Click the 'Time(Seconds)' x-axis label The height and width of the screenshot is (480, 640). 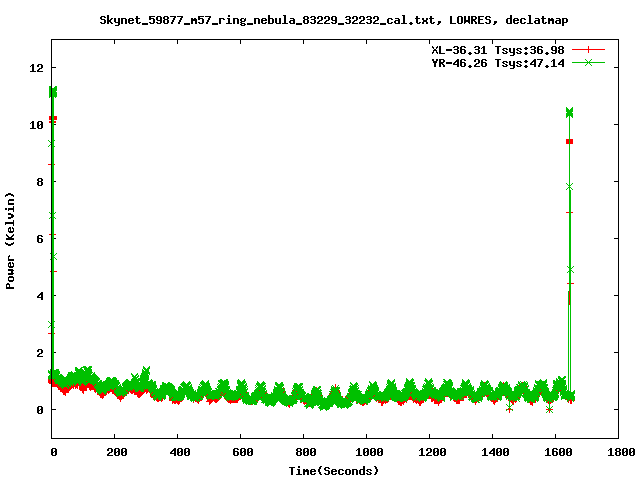[333, 471]
